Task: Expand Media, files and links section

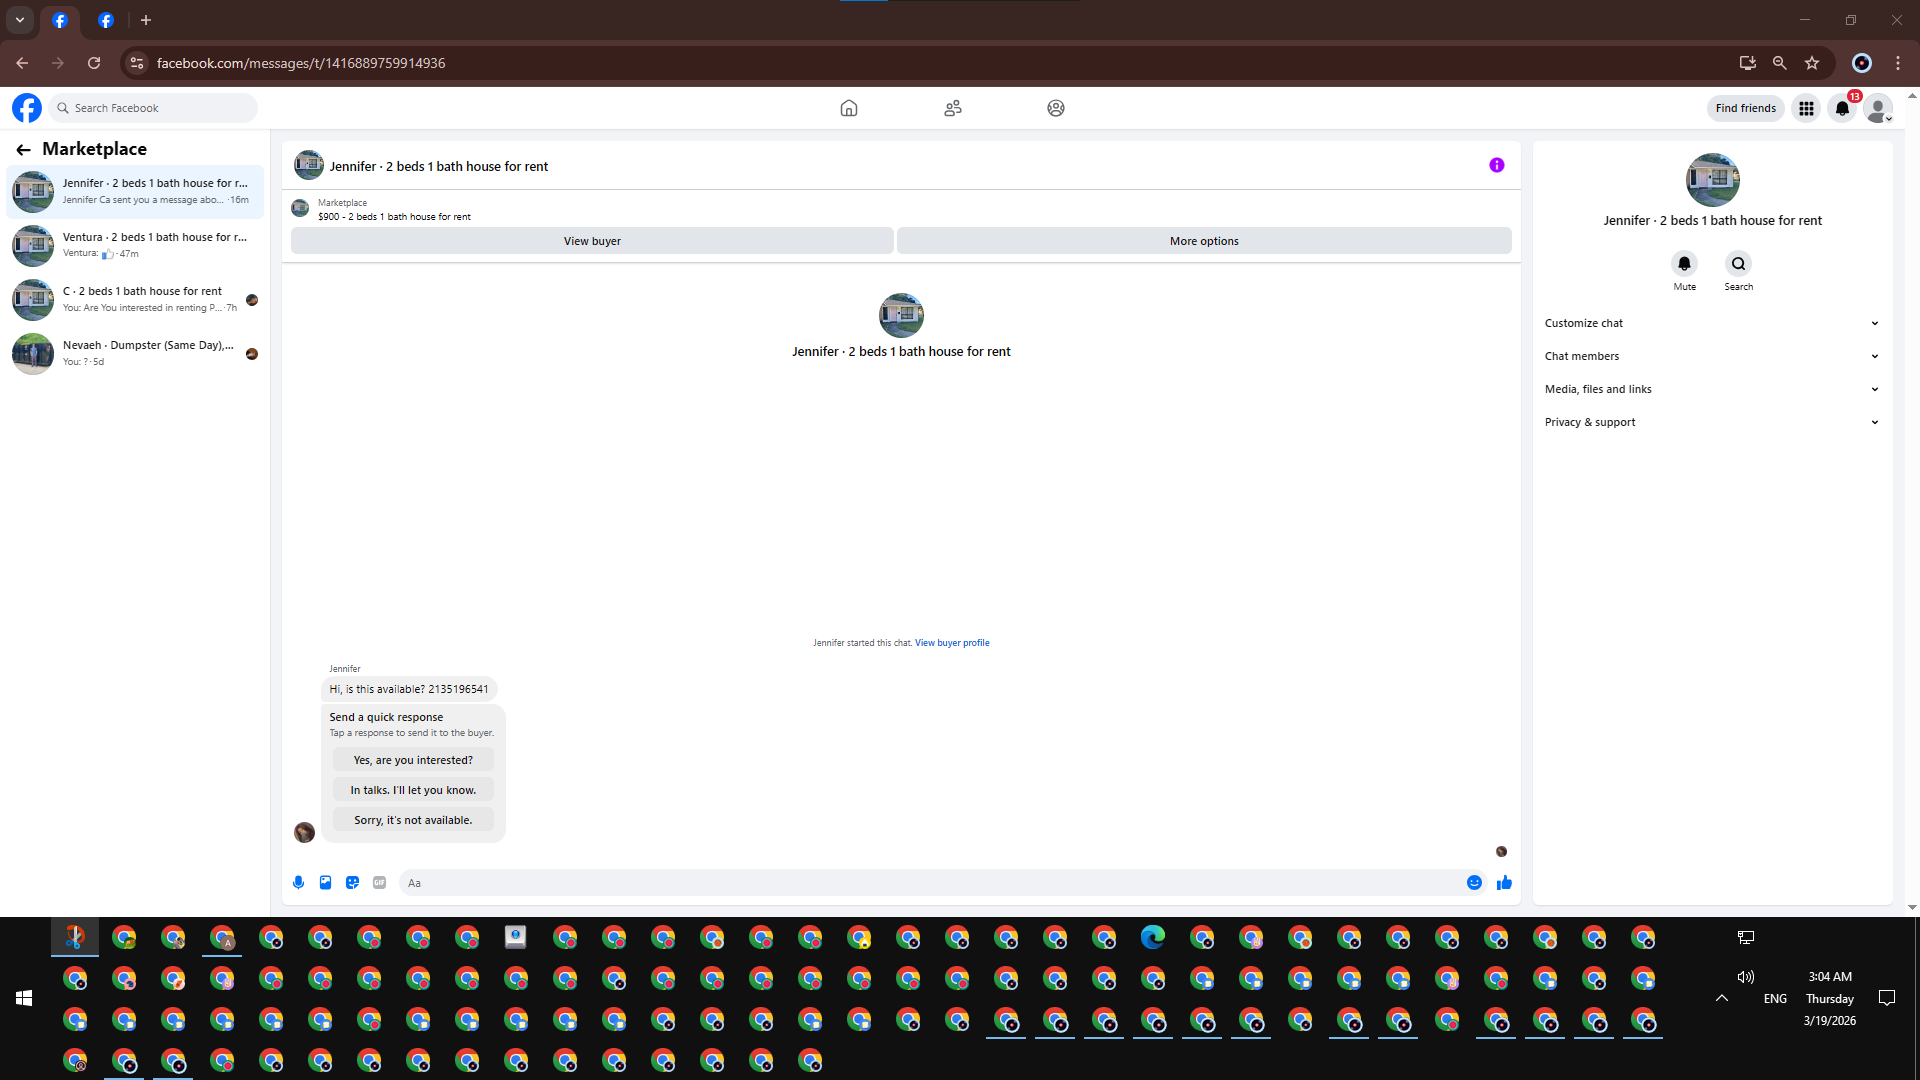Action: (x=1711, y=389)
